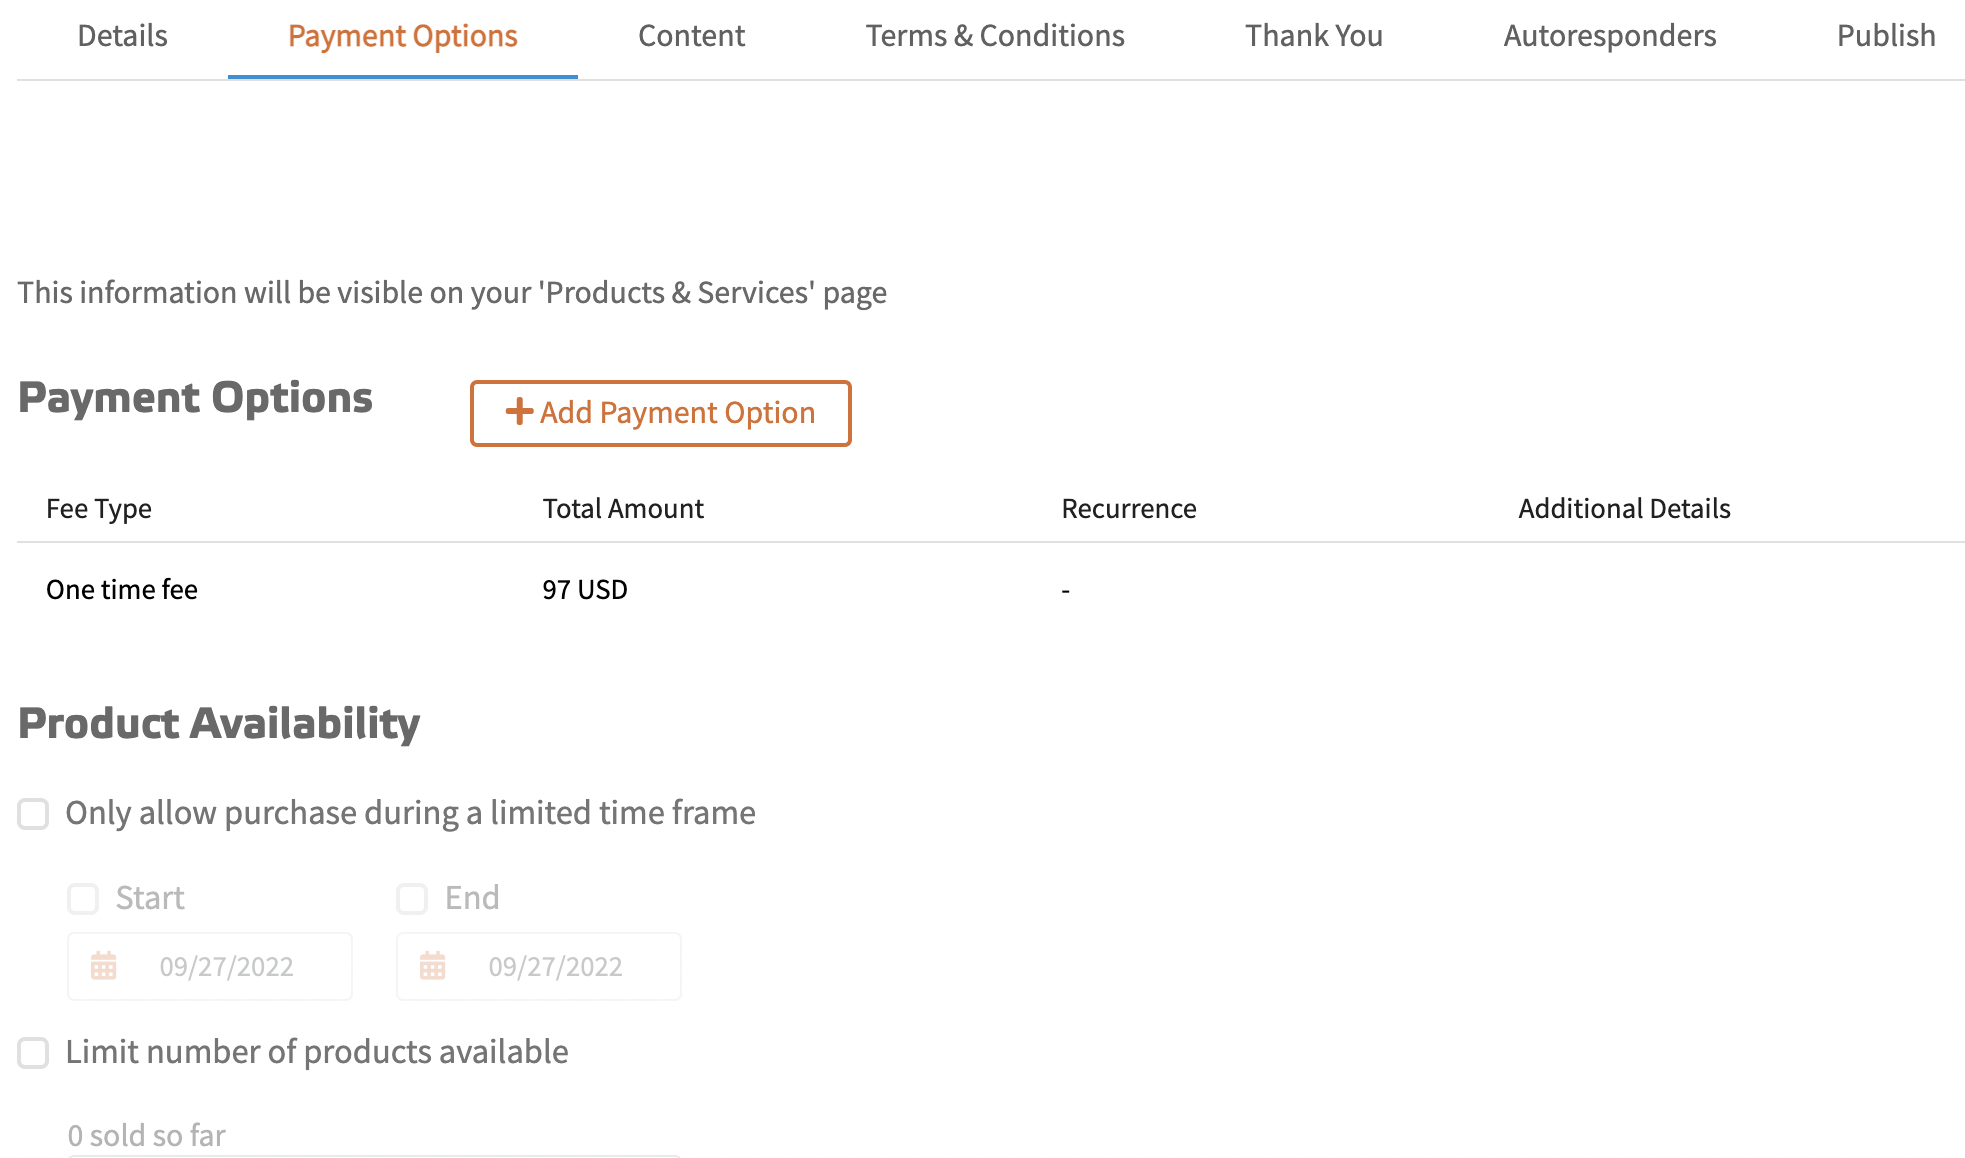
Task: Check the Start date checkbox
Action: 83,898
